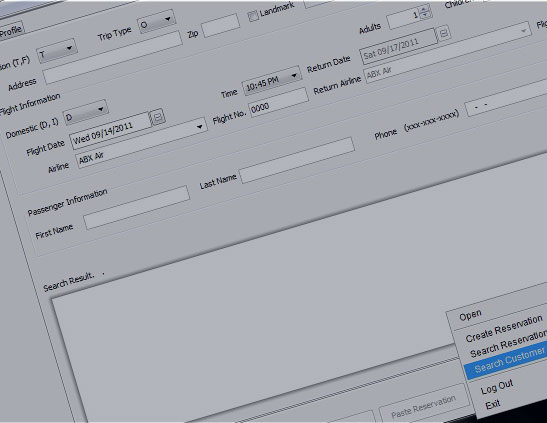
Task: Open the Airline combo box showing ABX Air
Action: [141, 142]
